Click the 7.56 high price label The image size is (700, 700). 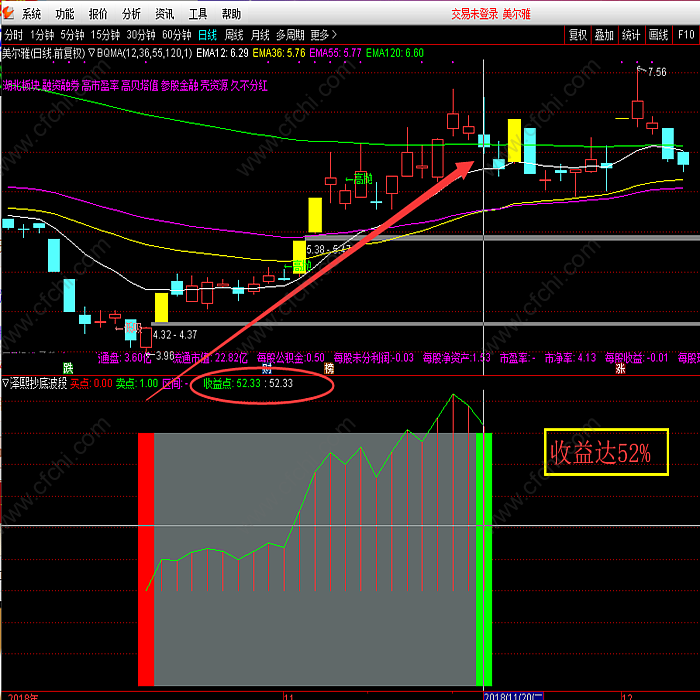[657, 72]
